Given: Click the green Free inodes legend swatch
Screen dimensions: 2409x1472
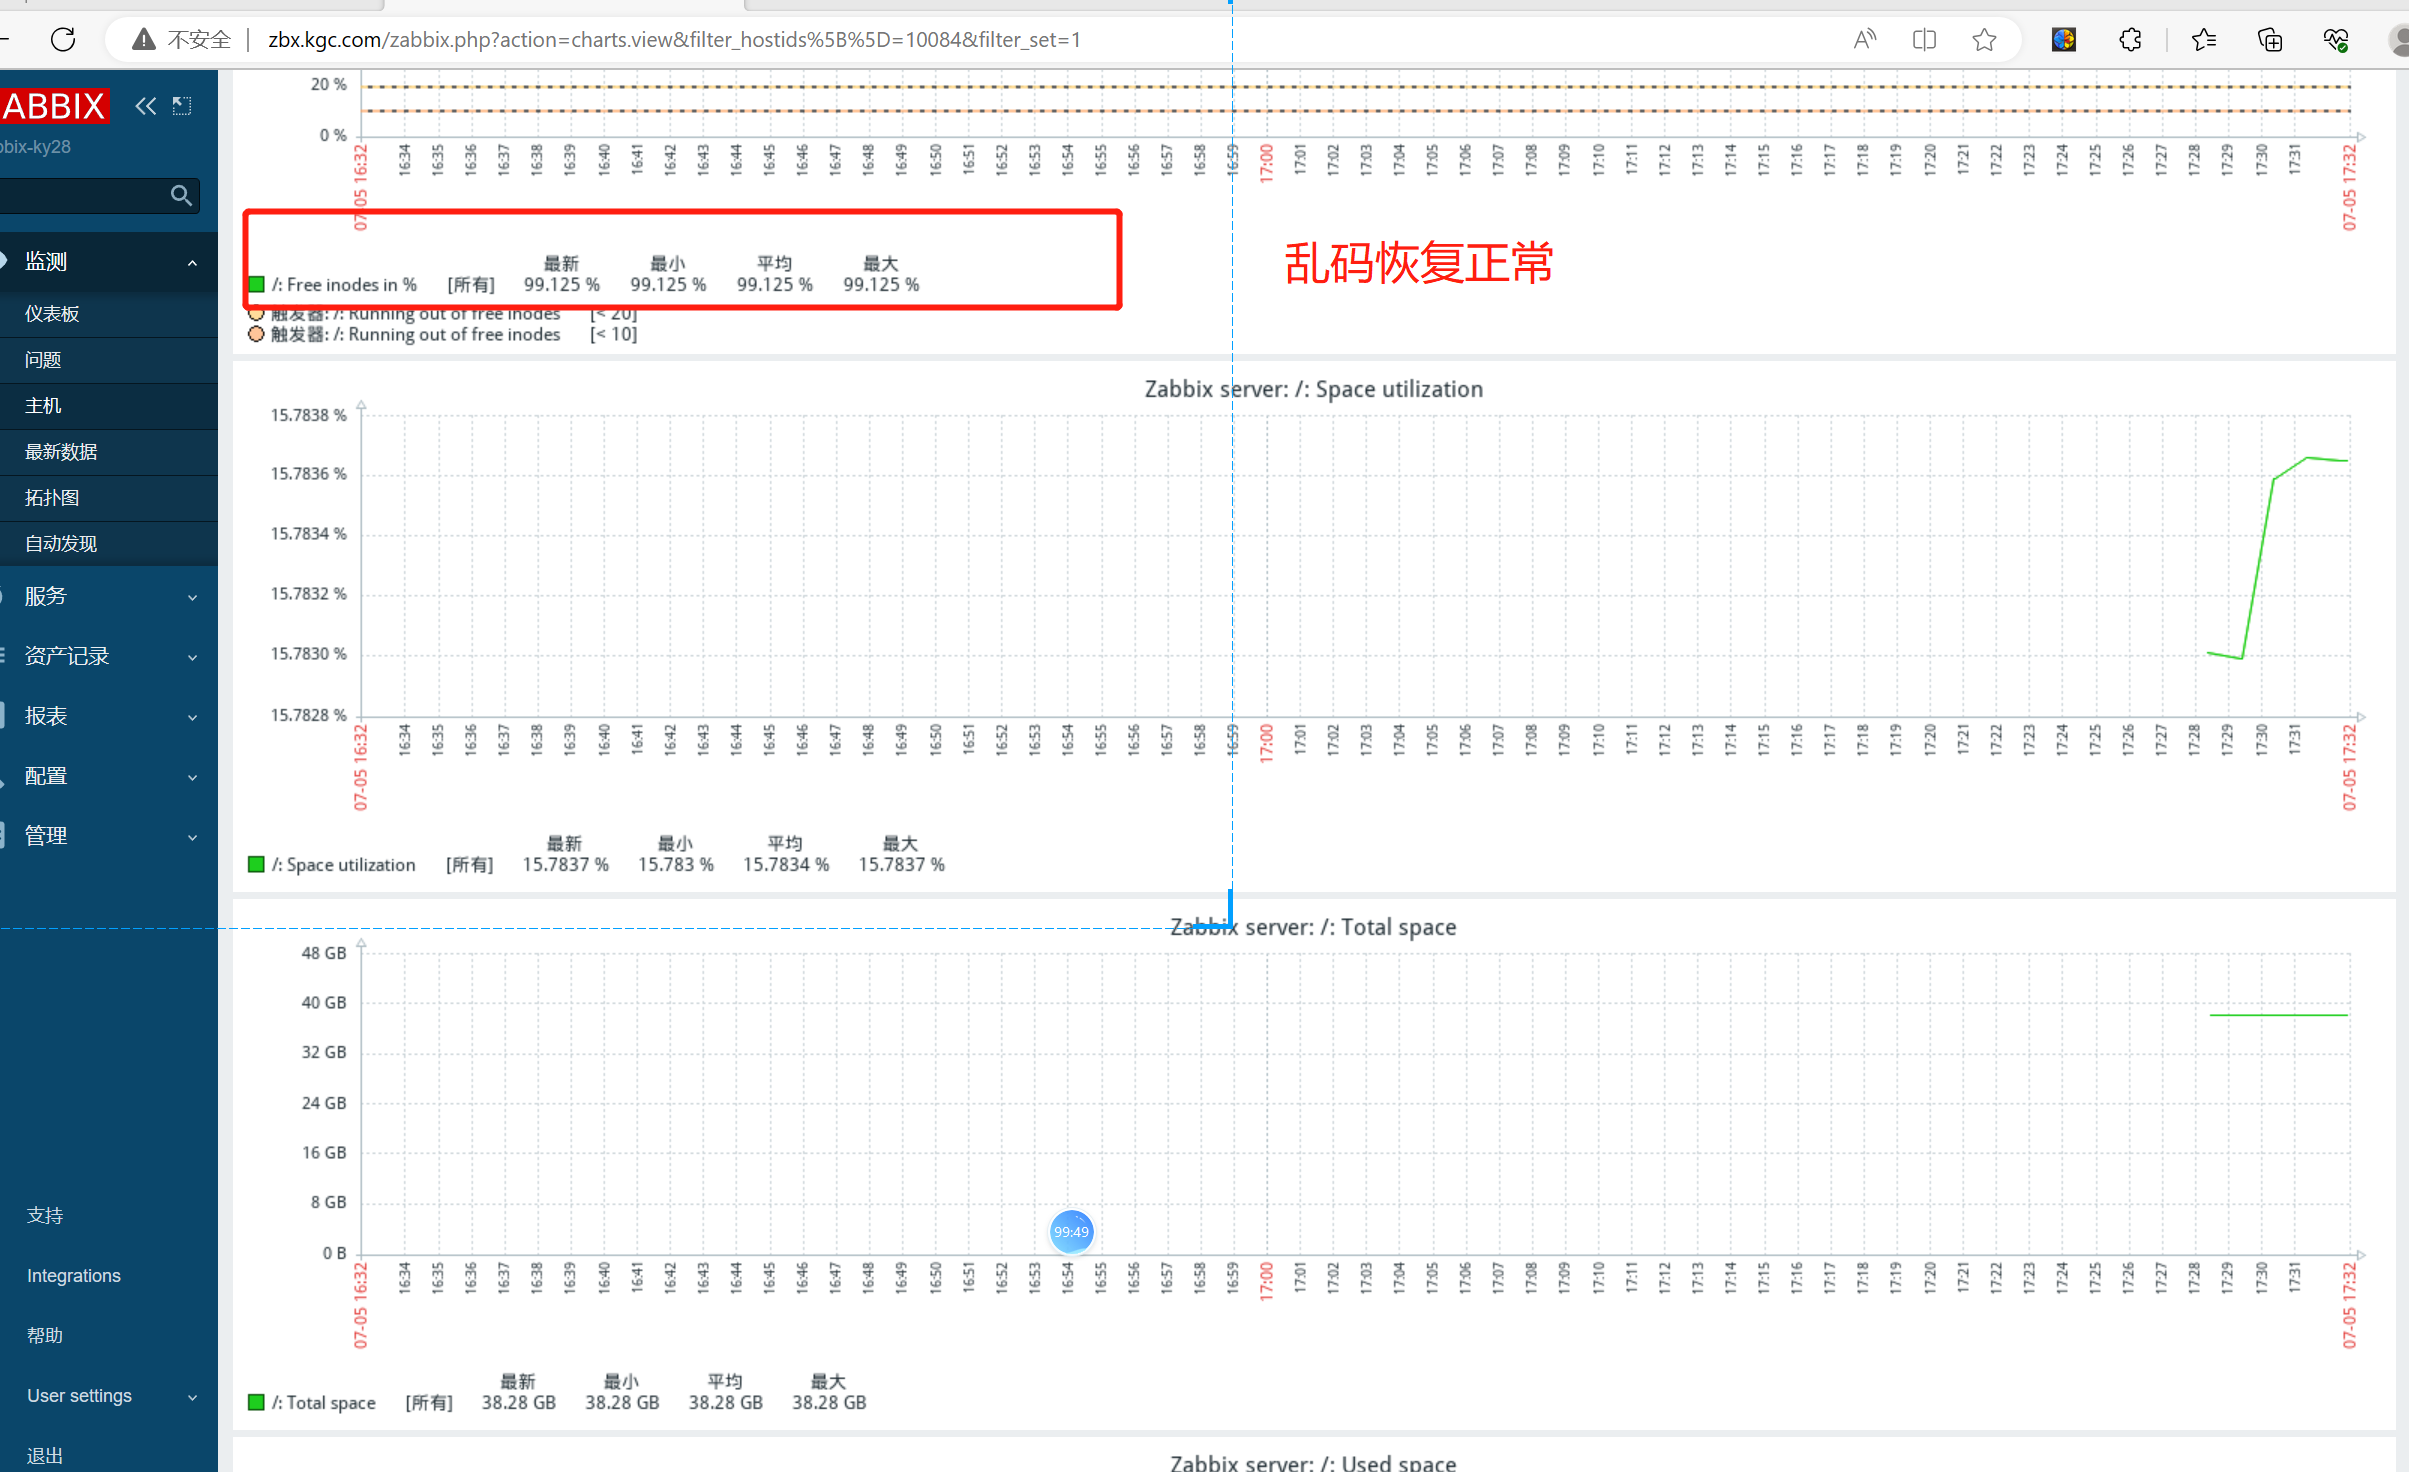Looking at the screenshot, I should pos(256,285).
